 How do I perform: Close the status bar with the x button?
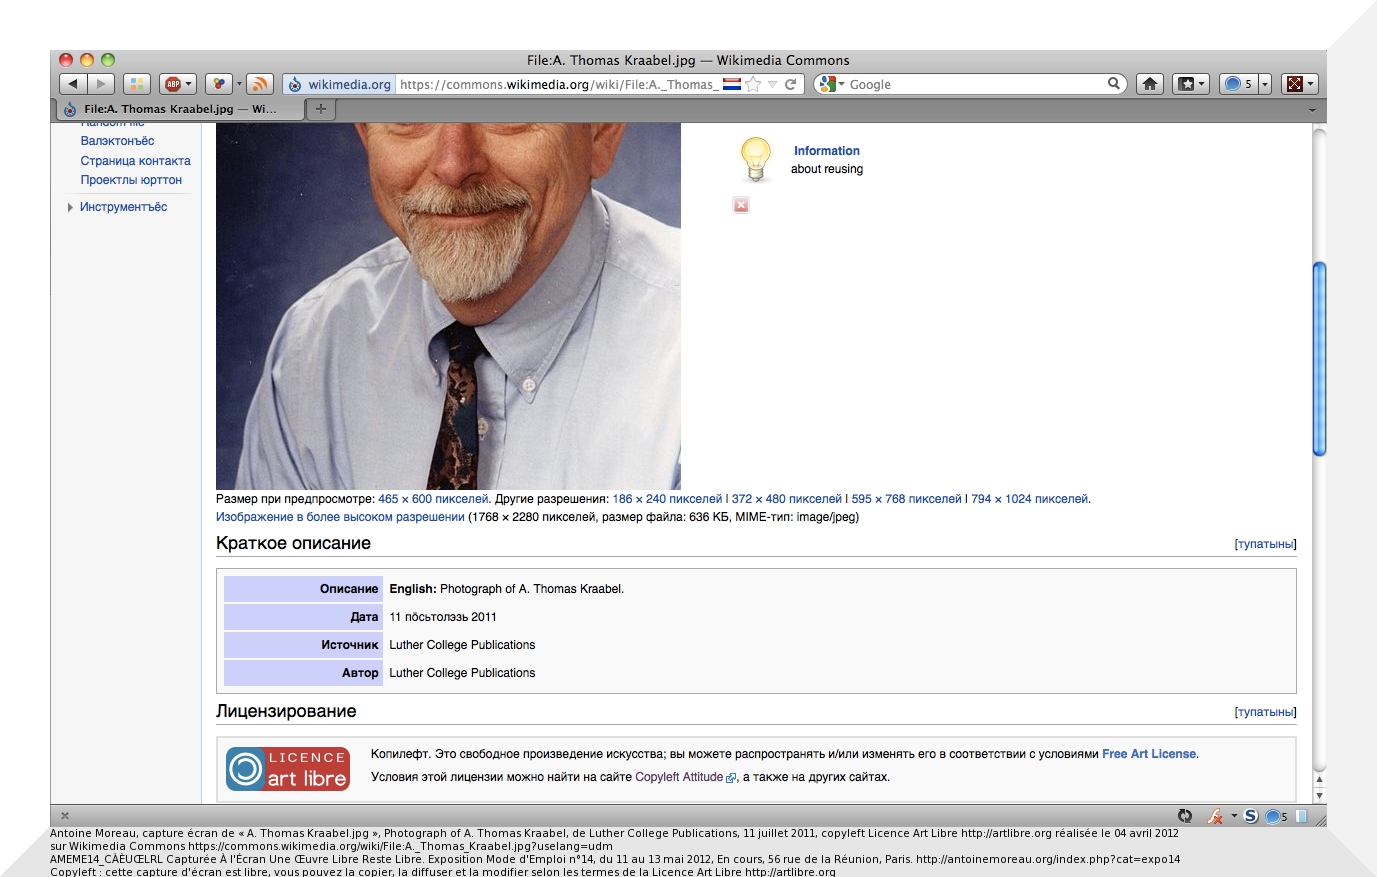tap(65, 816)
